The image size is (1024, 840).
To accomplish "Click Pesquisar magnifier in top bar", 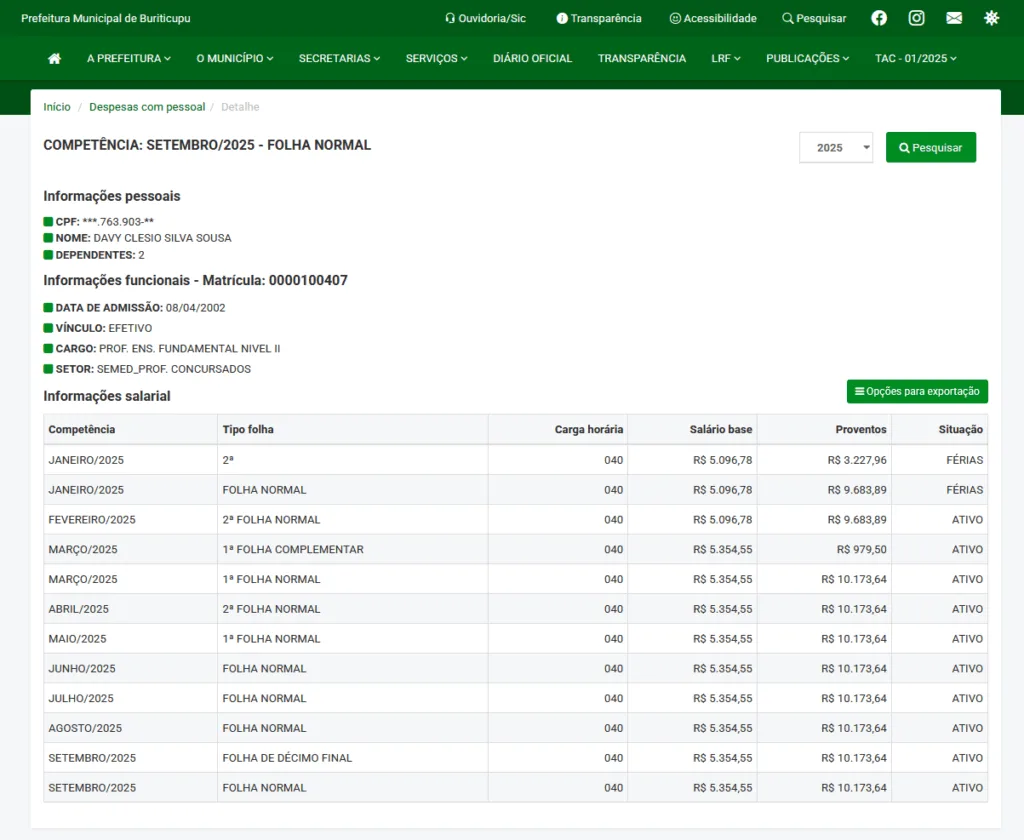I will point(814,18).
